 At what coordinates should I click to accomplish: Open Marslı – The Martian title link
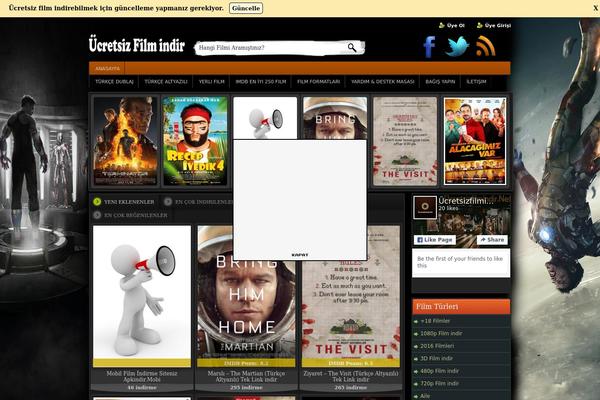[x=246, y=376]
